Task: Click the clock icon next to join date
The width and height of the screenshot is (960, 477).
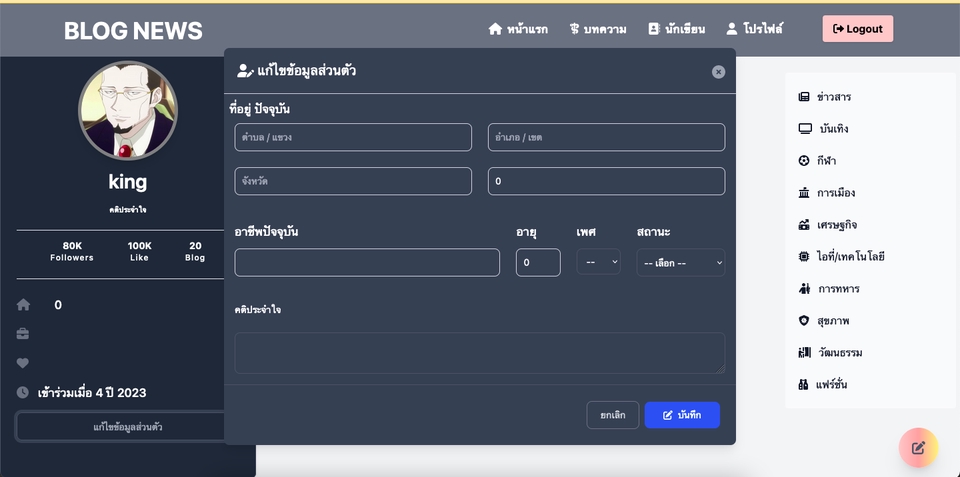Action: [23, 392]
